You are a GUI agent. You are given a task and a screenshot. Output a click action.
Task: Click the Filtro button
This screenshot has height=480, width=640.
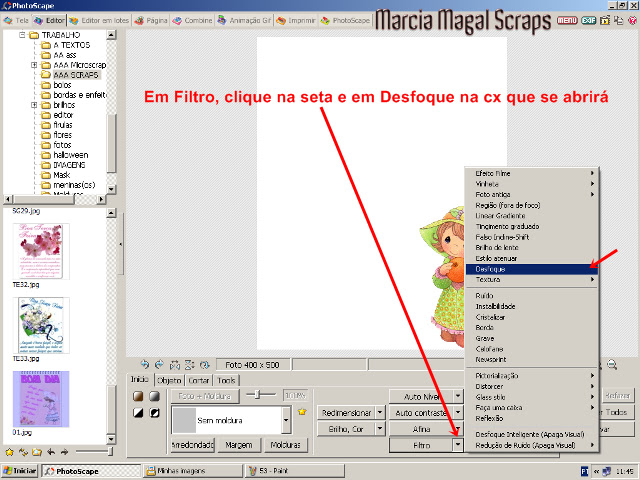(421, 445)
